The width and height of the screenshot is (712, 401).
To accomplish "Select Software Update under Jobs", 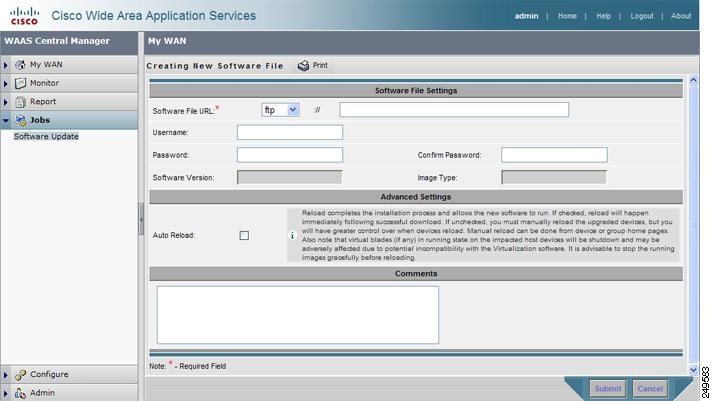I will [46, 136].
